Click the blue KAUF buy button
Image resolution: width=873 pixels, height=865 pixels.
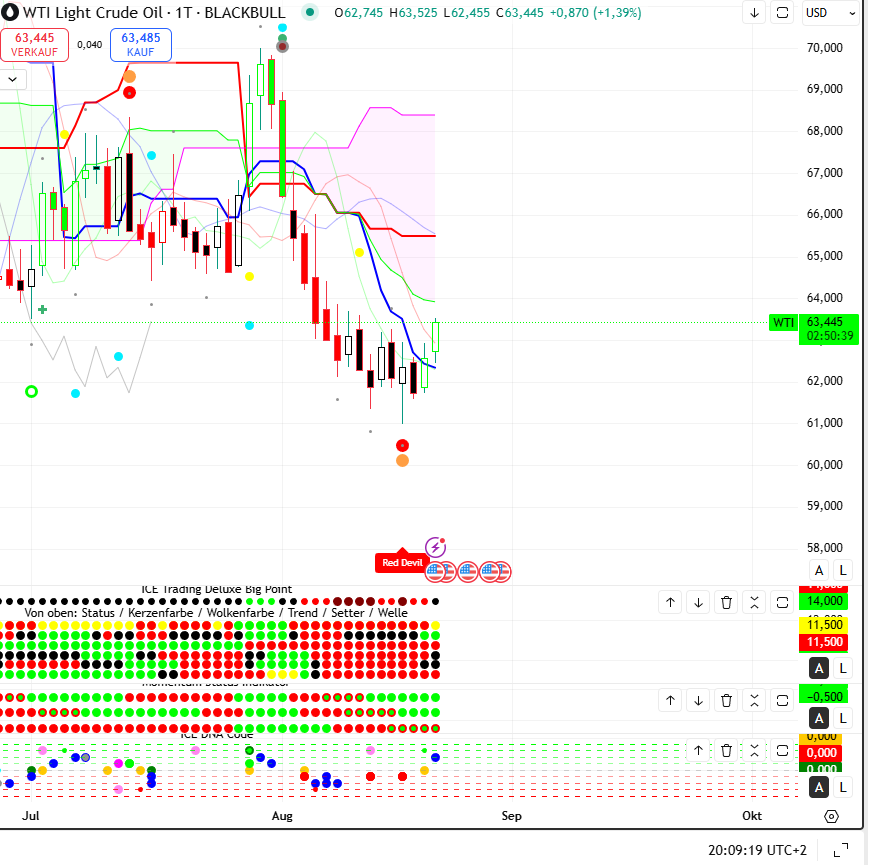141,44
